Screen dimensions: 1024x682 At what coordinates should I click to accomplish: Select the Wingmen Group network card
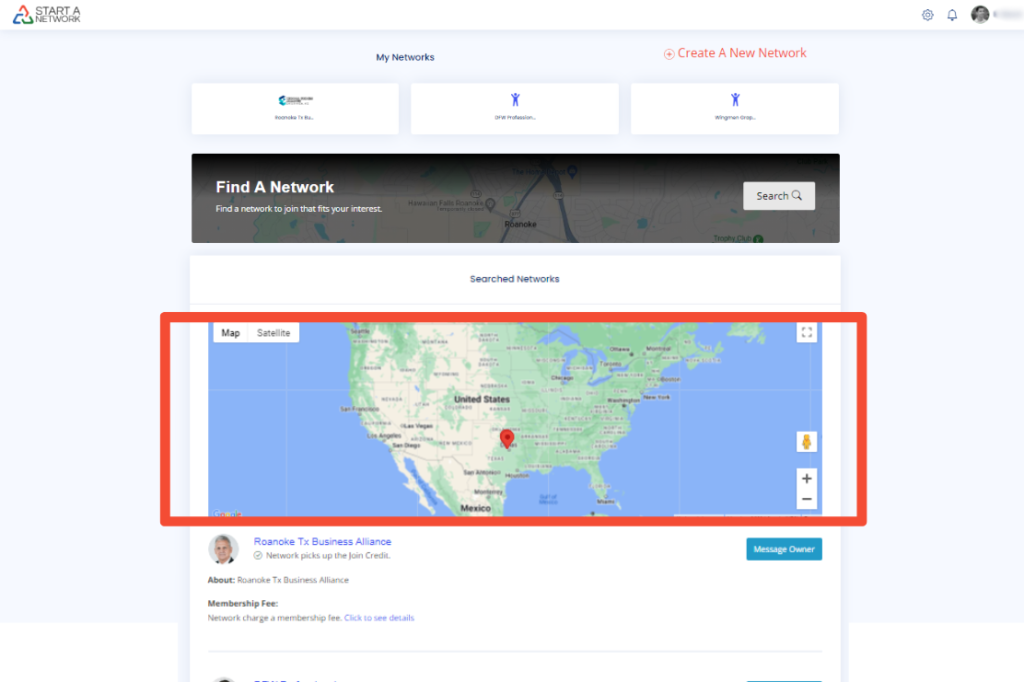click(x=734, y=108)
